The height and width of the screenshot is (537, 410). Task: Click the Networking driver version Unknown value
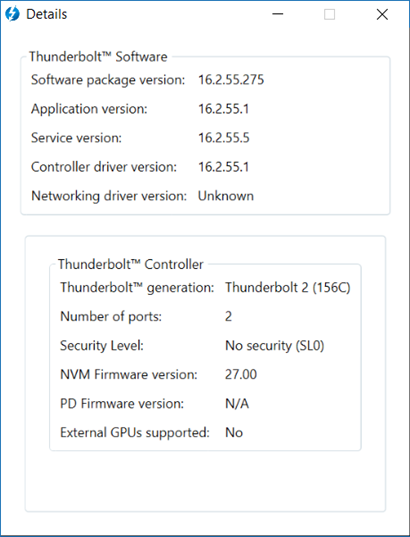tap(226, 196)
